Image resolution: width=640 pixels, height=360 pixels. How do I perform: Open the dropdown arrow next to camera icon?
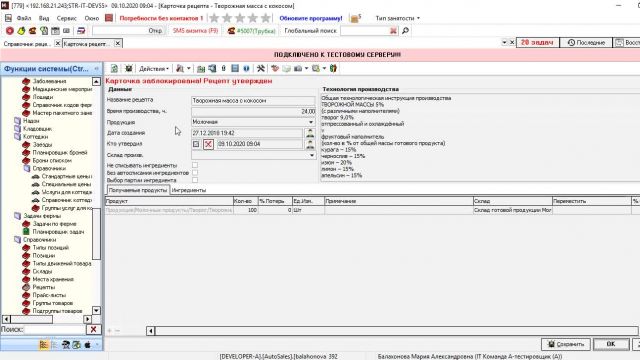pos(307,69)
